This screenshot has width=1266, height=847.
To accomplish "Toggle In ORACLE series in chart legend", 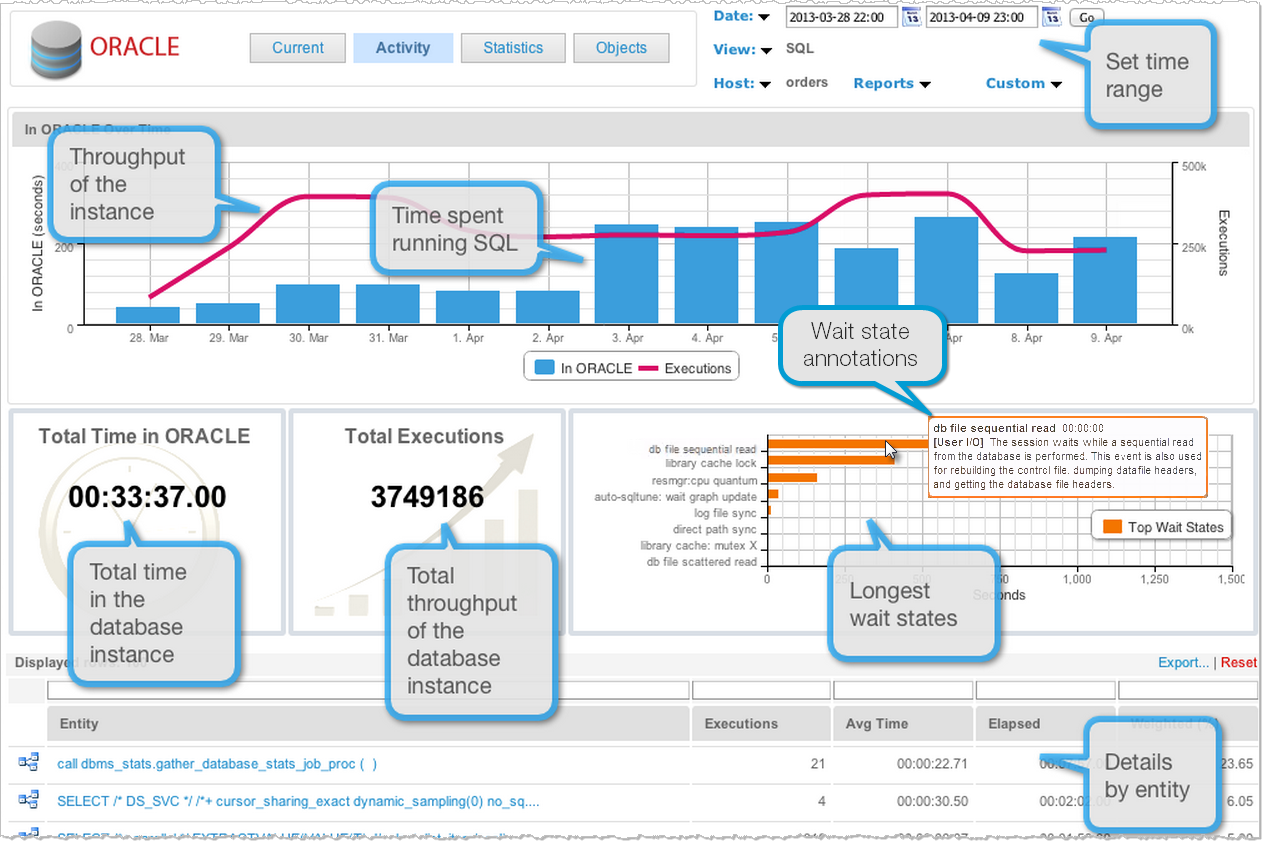I will (x=583, y=368).
